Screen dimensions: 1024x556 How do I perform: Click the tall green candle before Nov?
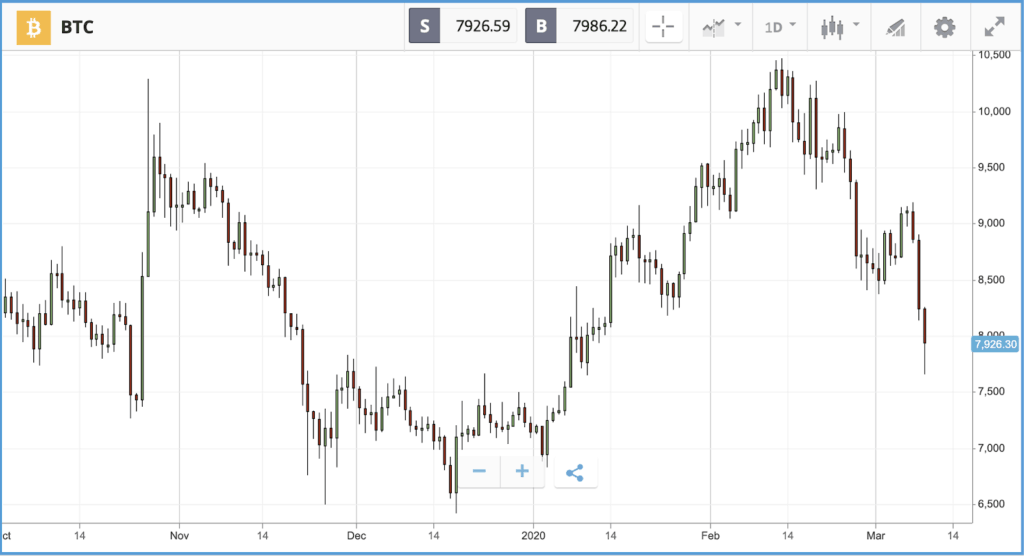pos(142,338)
